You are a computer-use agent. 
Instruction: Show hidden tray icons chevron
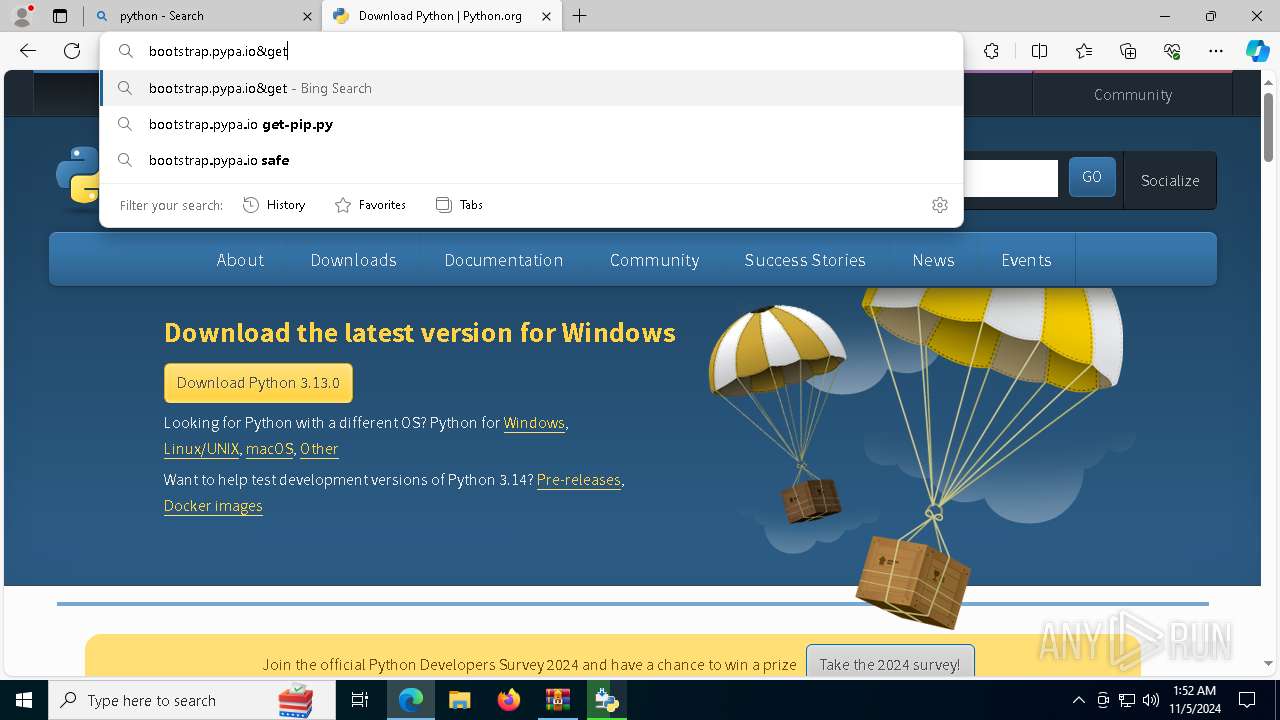coord(1078,700)
